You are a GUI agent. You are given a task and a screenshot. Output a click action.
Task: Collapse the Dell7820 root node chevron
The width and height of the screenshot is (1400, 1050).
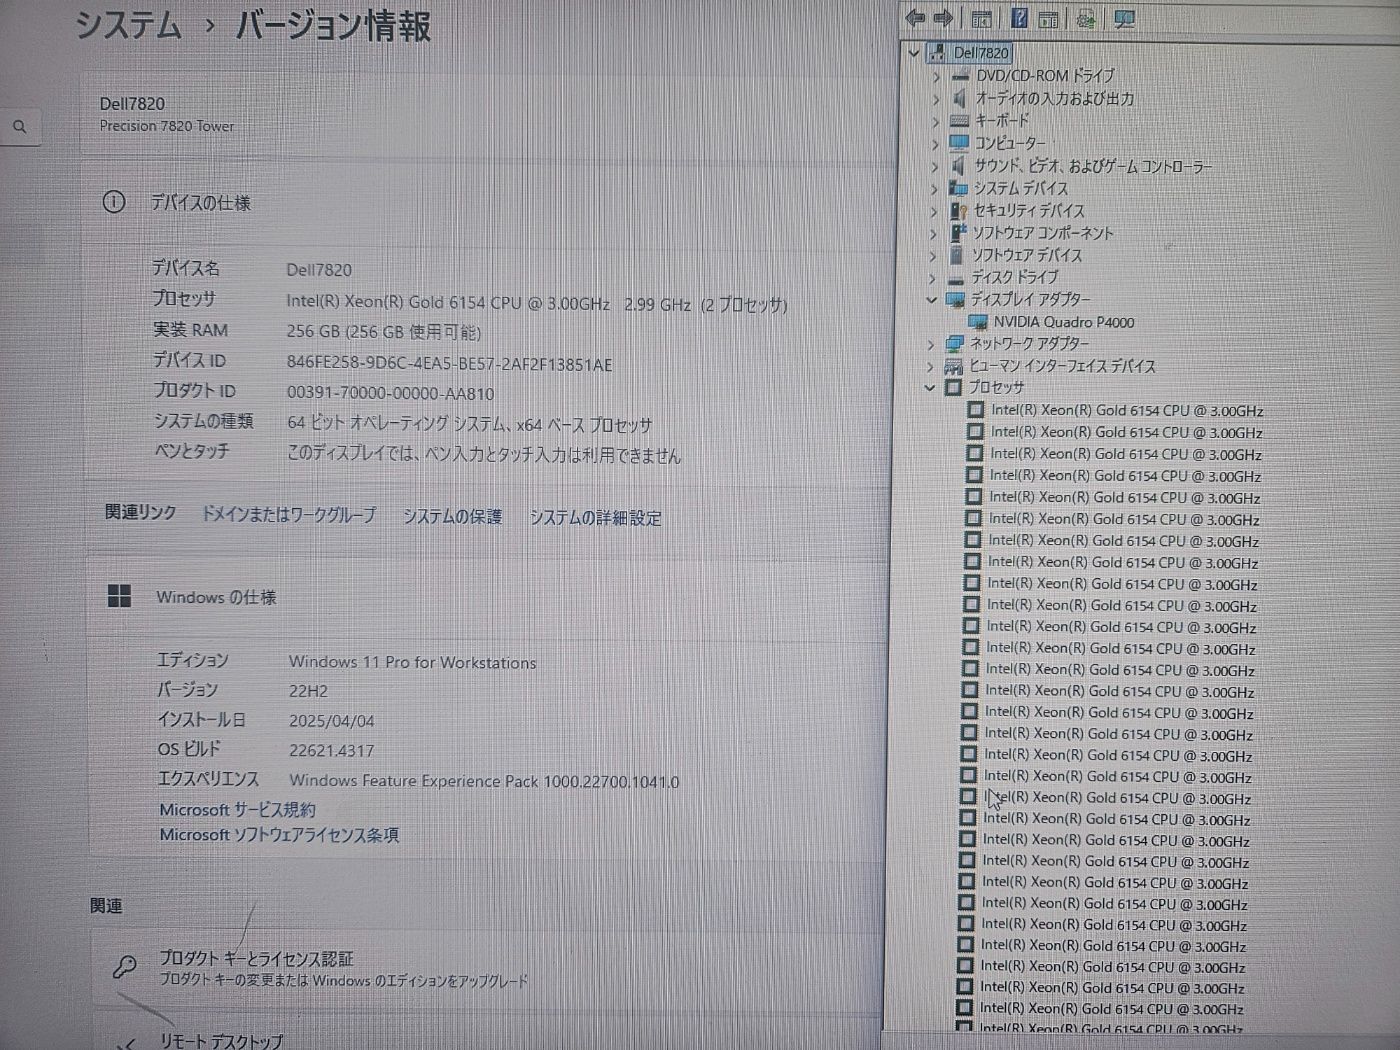[914, 53]
